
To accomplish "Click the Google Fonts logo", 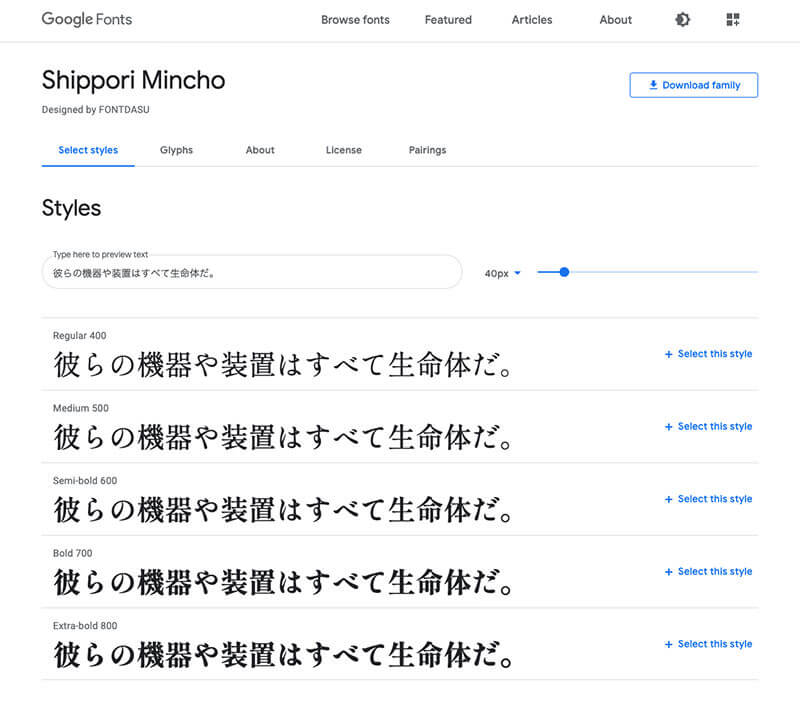I will pos(87,19).
